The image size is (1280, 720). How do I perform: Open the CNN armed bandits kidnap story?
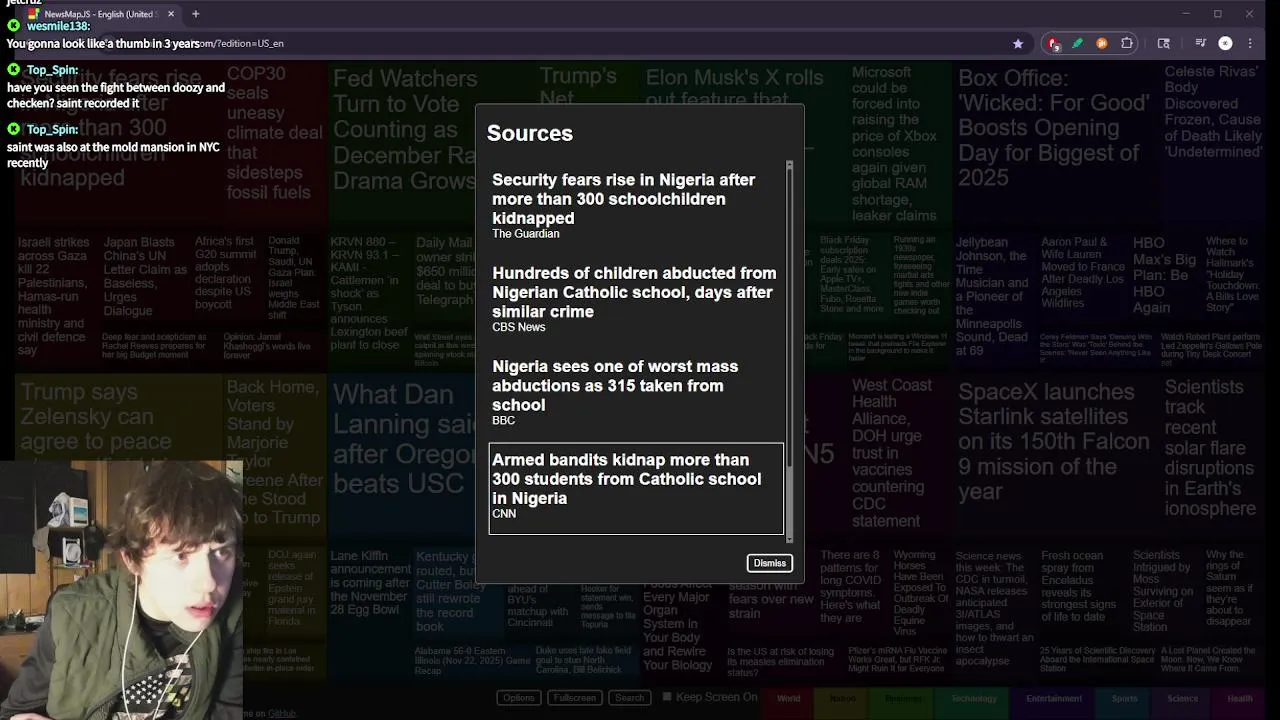(636, 489)
